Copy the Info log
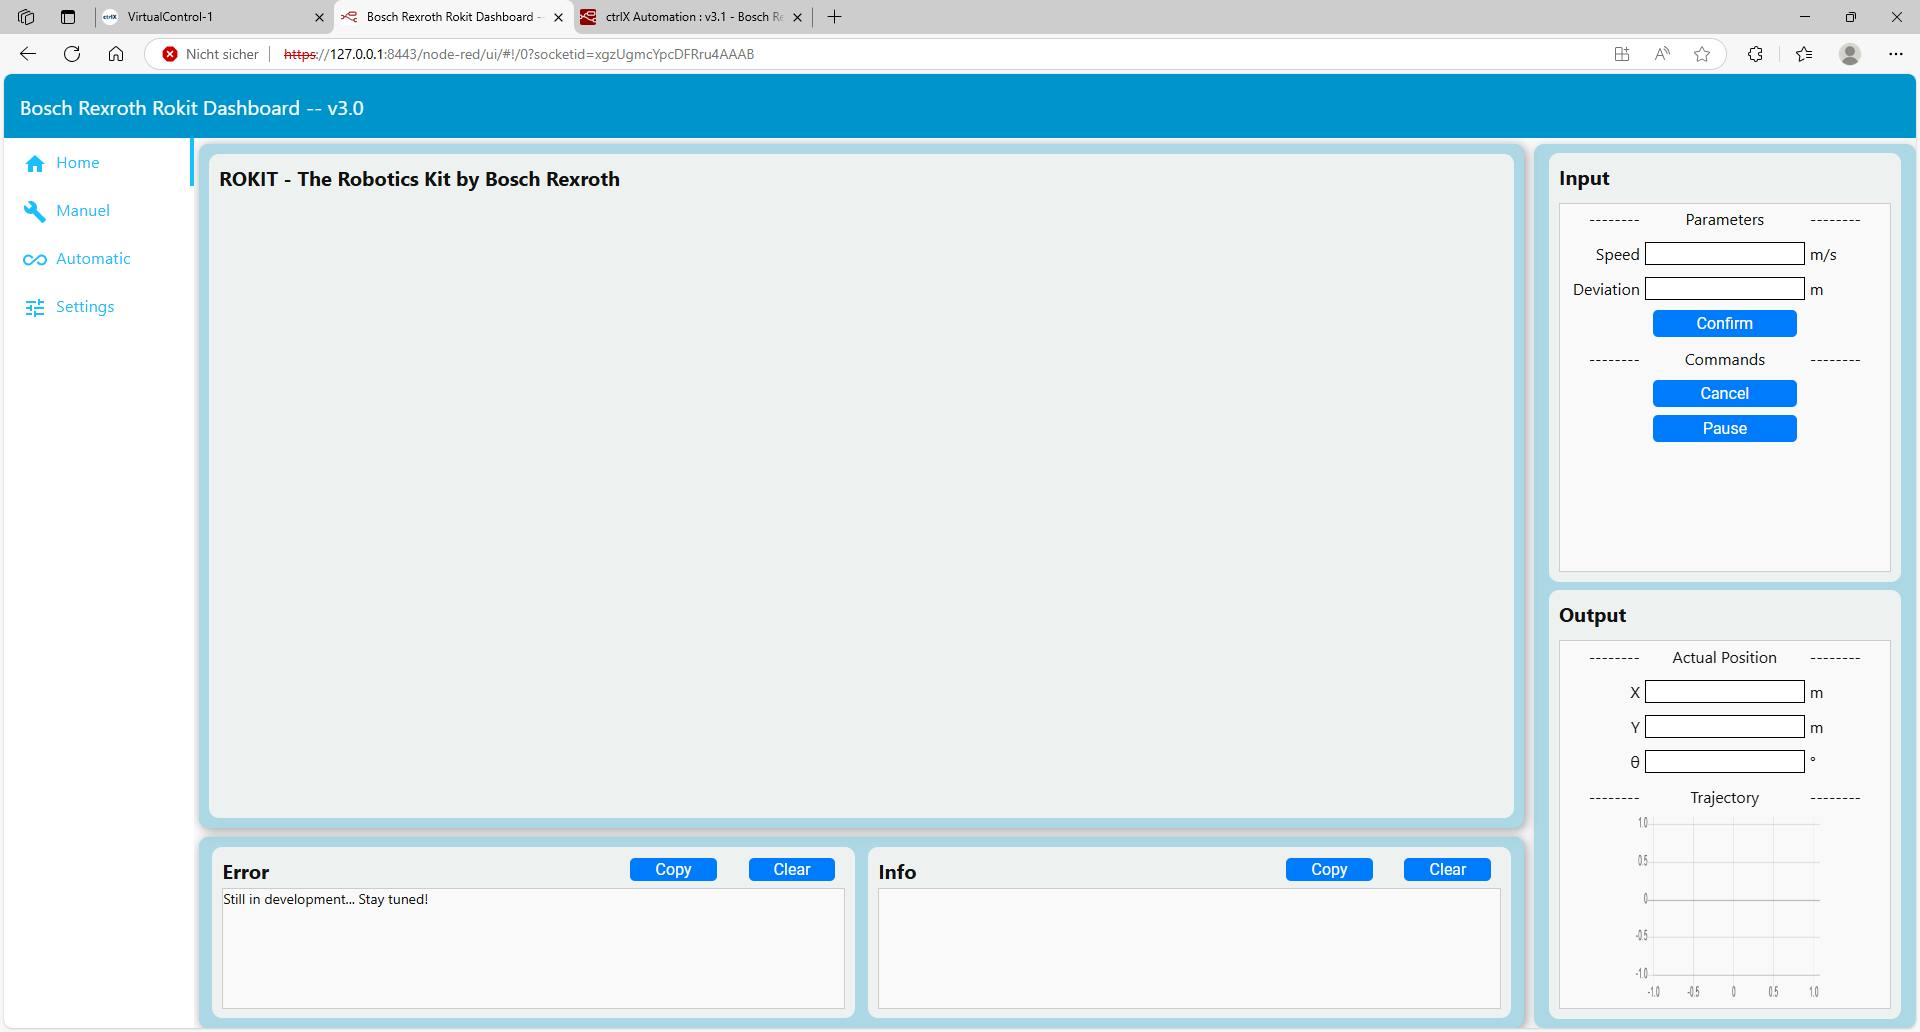1920x1032 pixels. 1329,870
